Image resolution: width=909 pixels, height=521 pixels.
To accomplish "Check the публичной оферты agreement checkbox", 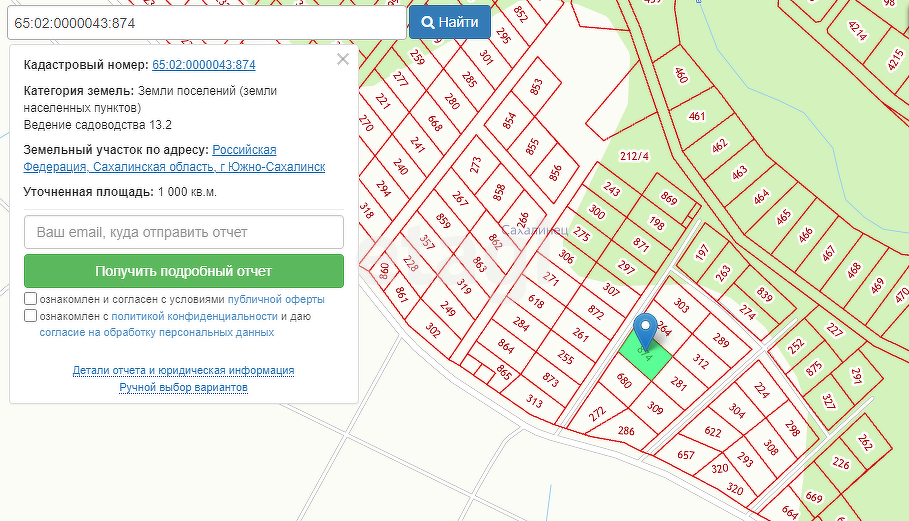I will click(x=31, y=299).
